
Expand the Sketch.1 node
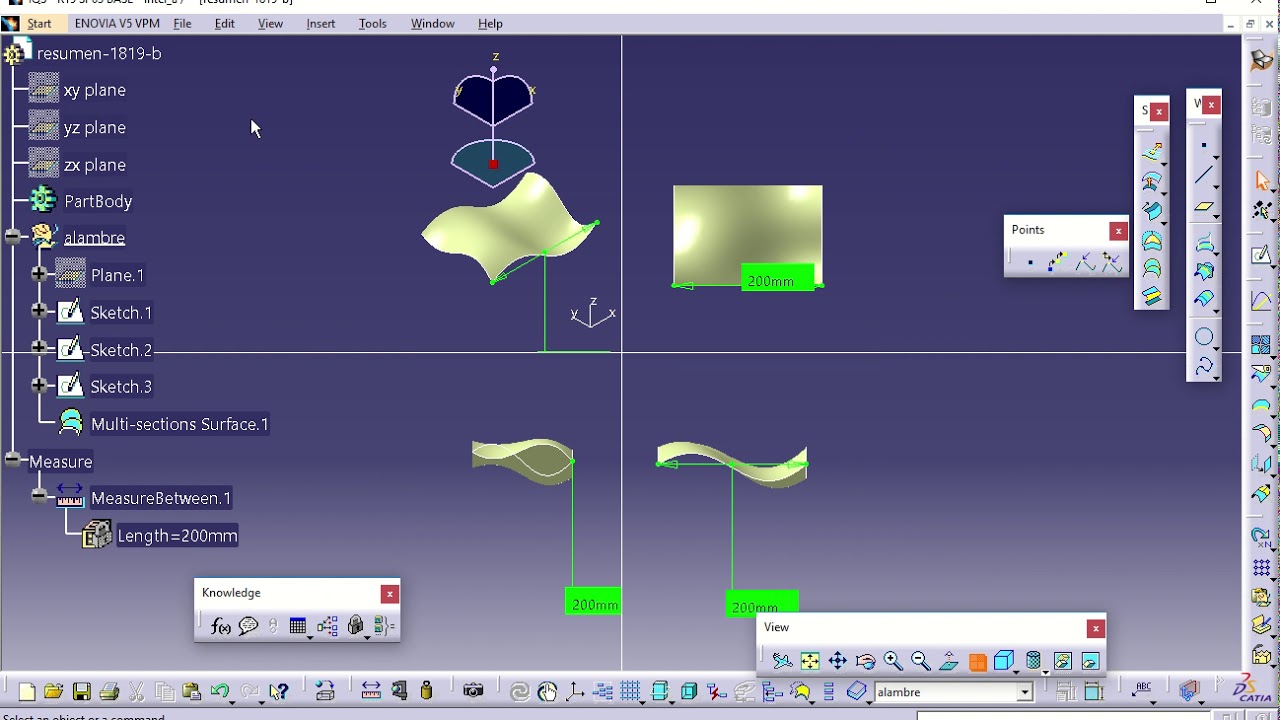pos(39,311)
